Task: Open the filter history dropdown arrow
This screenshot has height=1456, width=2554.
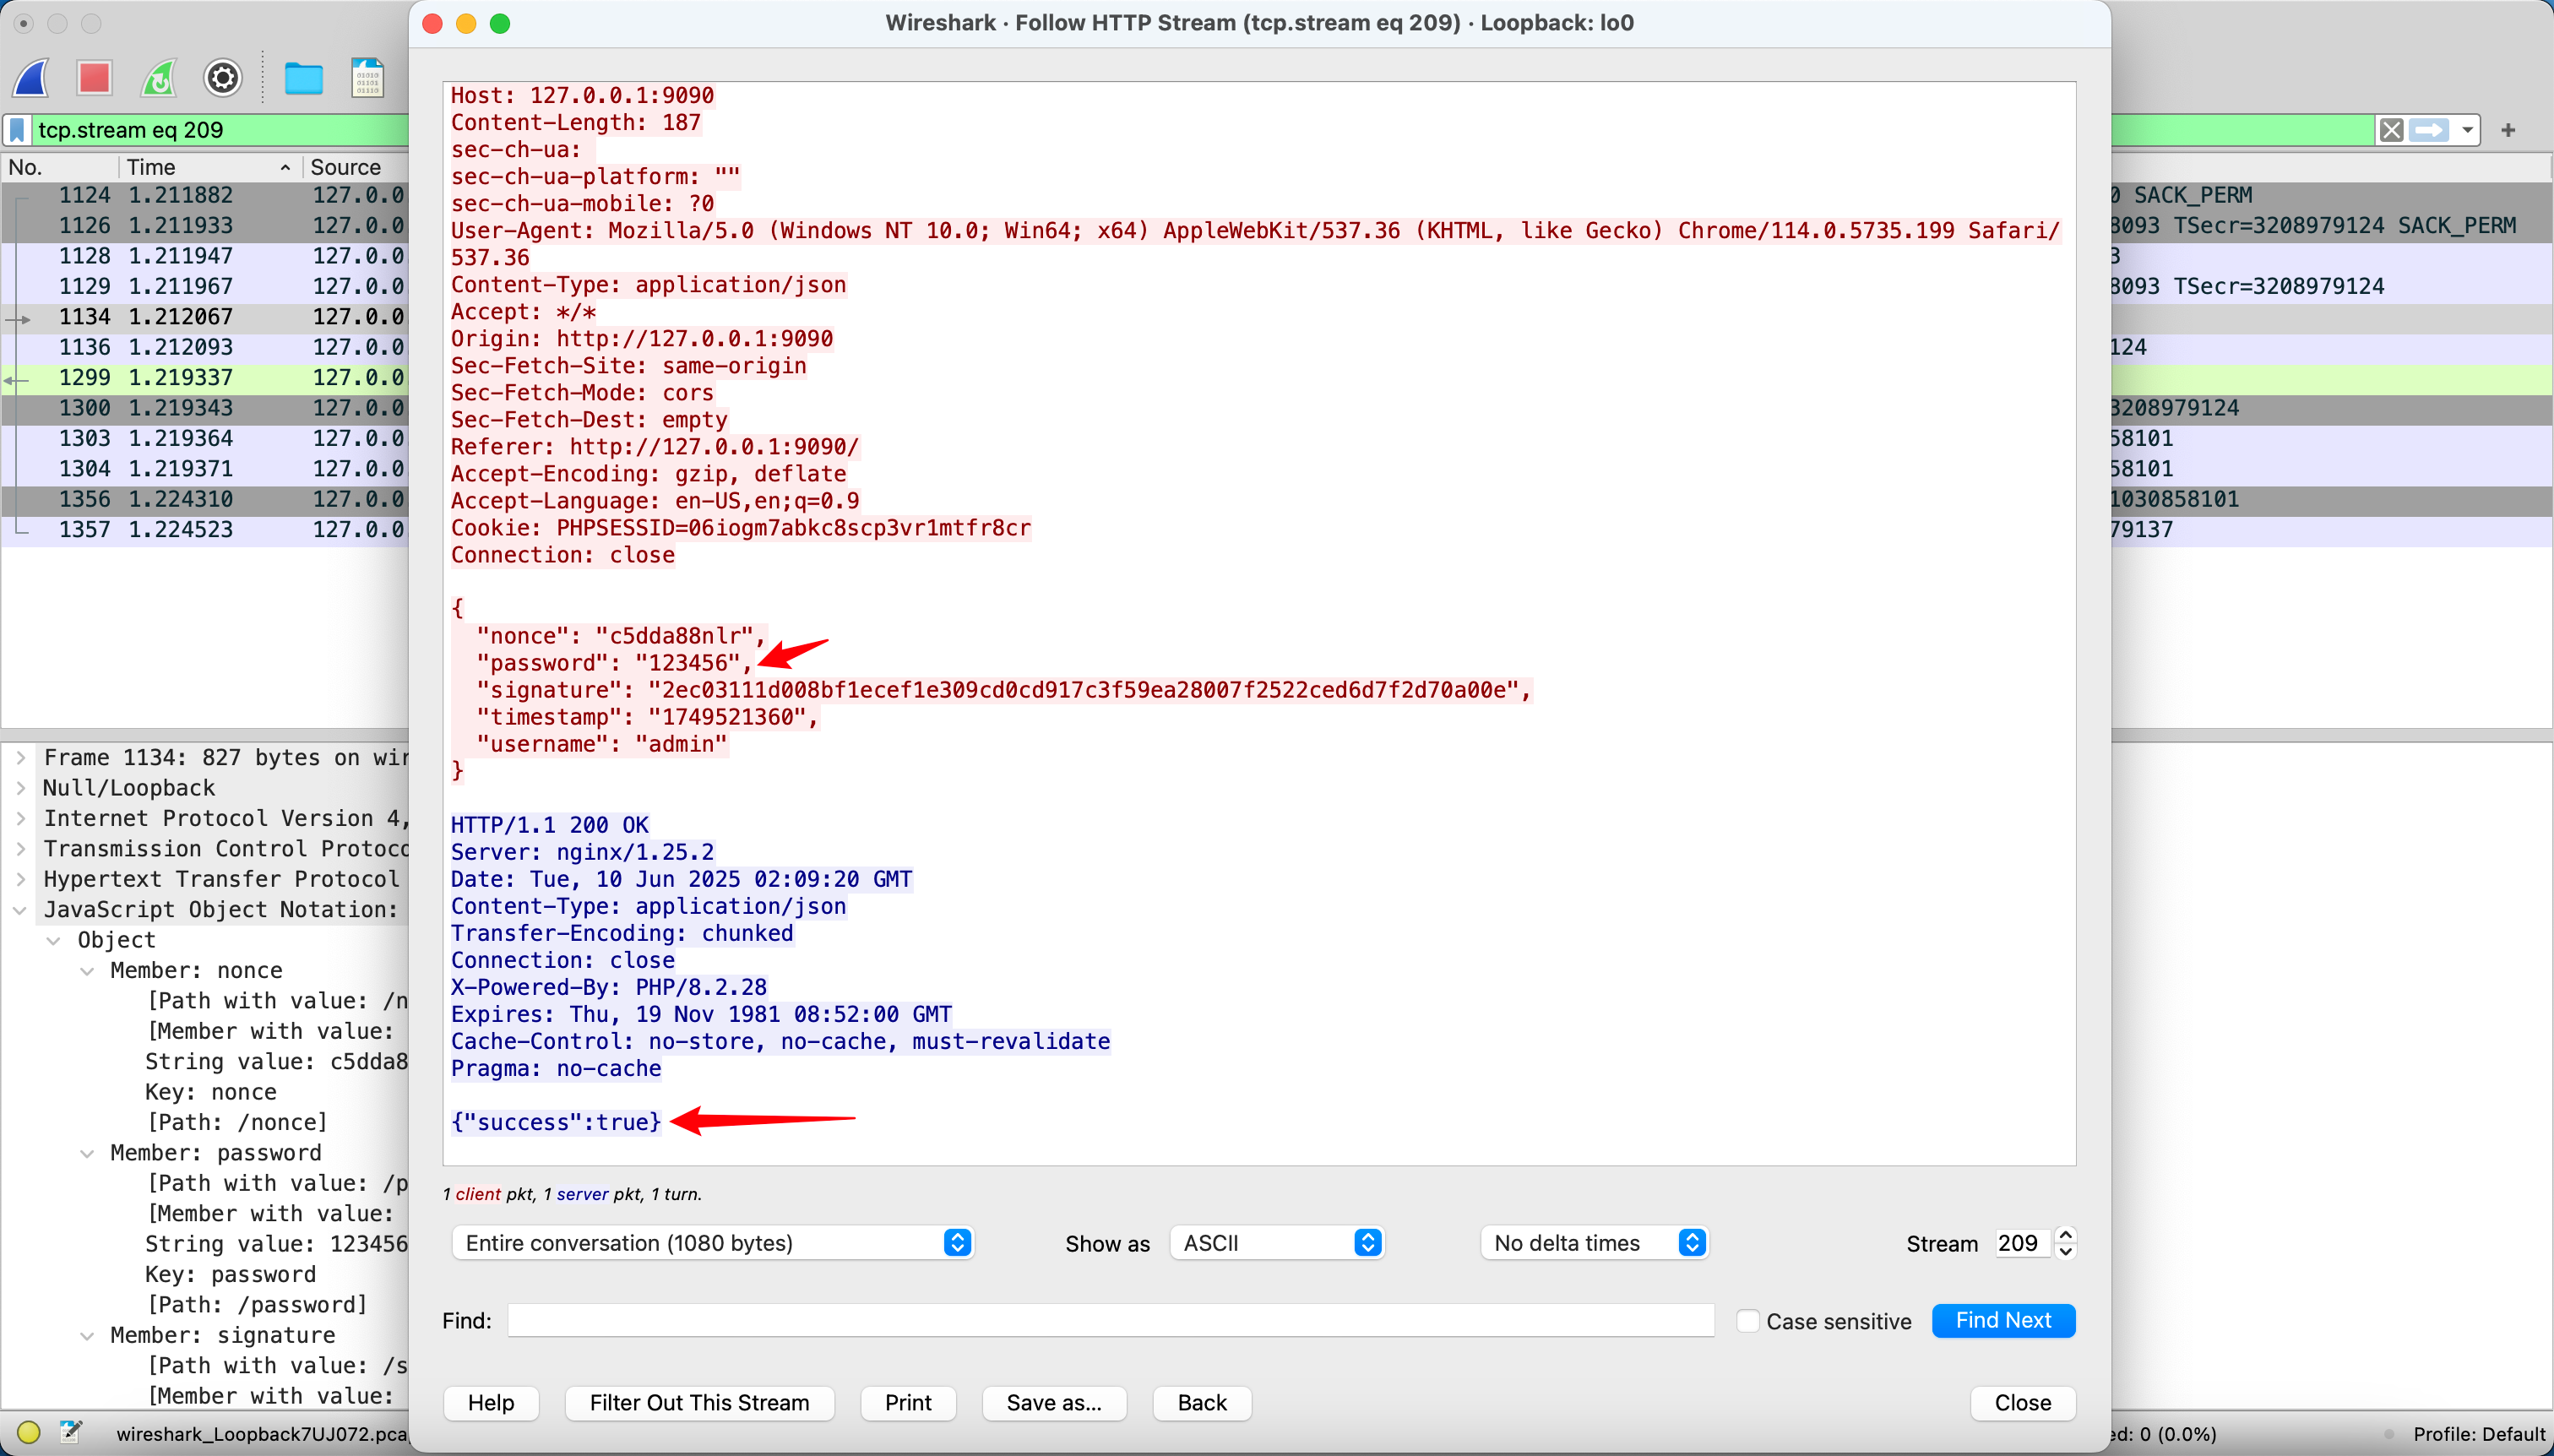Action: (2467, 130)
